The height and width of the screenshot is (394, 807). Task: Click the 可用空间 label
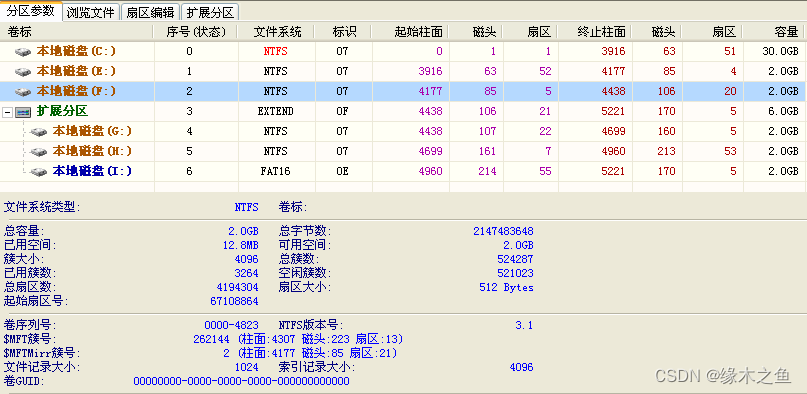(x=305, y=245)
